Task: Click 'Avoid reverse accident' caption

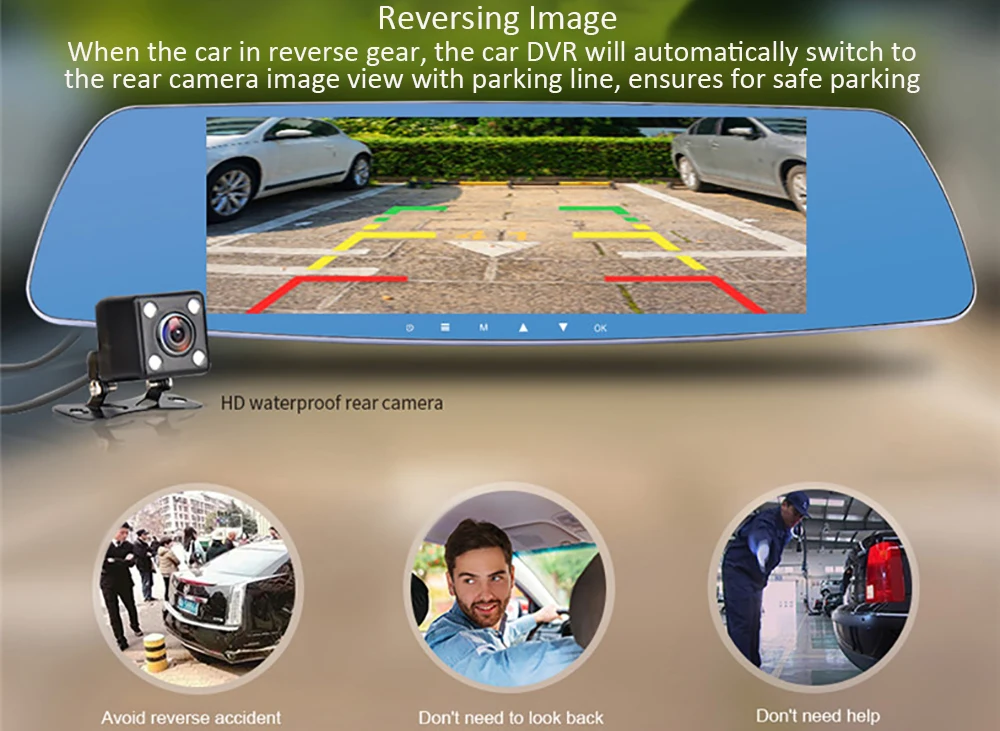Action: pos(191,718)
